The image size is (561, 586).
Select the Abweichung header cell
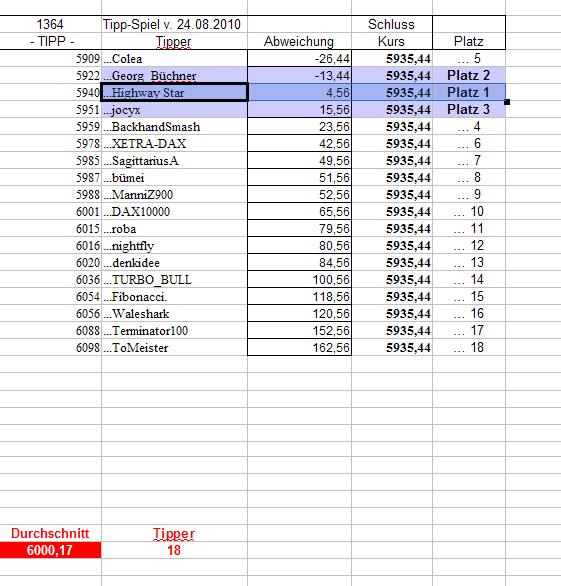pos(299,41)
